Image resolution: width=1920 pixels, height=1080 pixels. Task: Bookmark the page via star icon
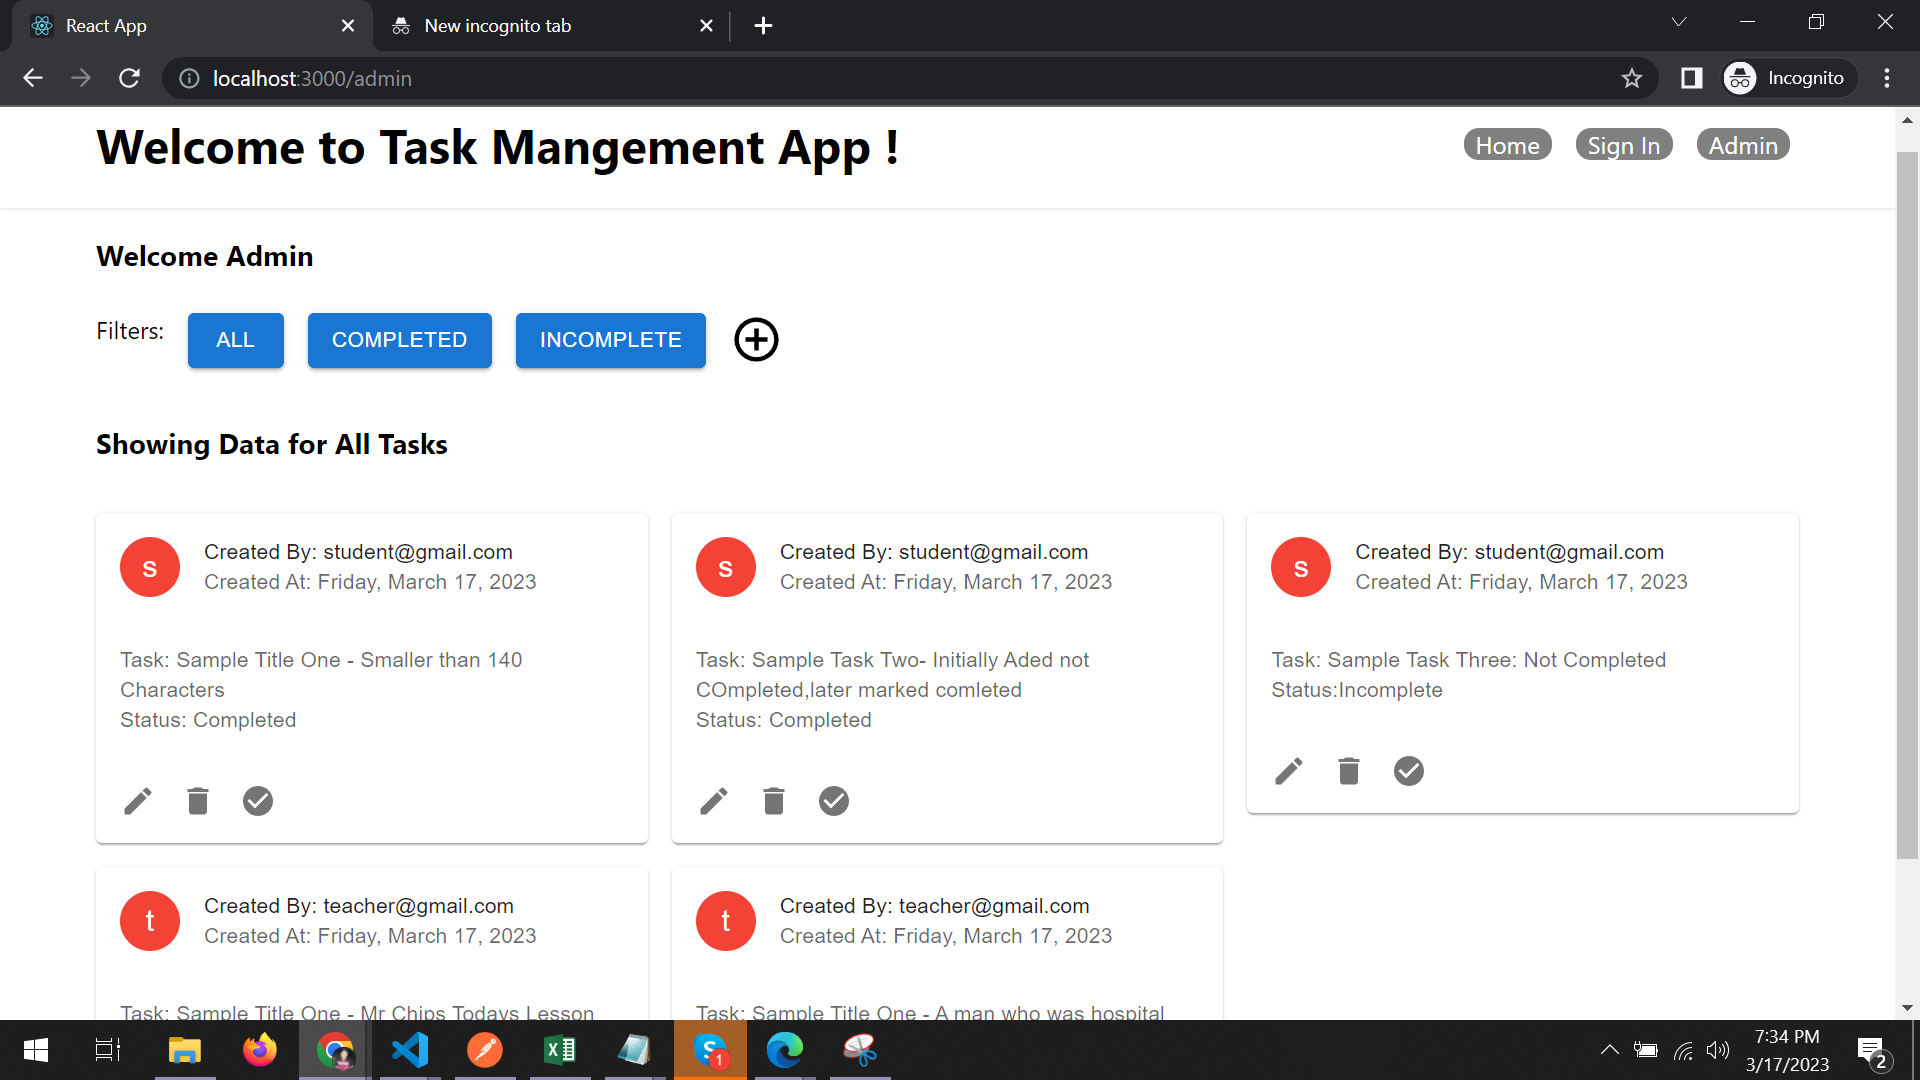point(1632,78)
